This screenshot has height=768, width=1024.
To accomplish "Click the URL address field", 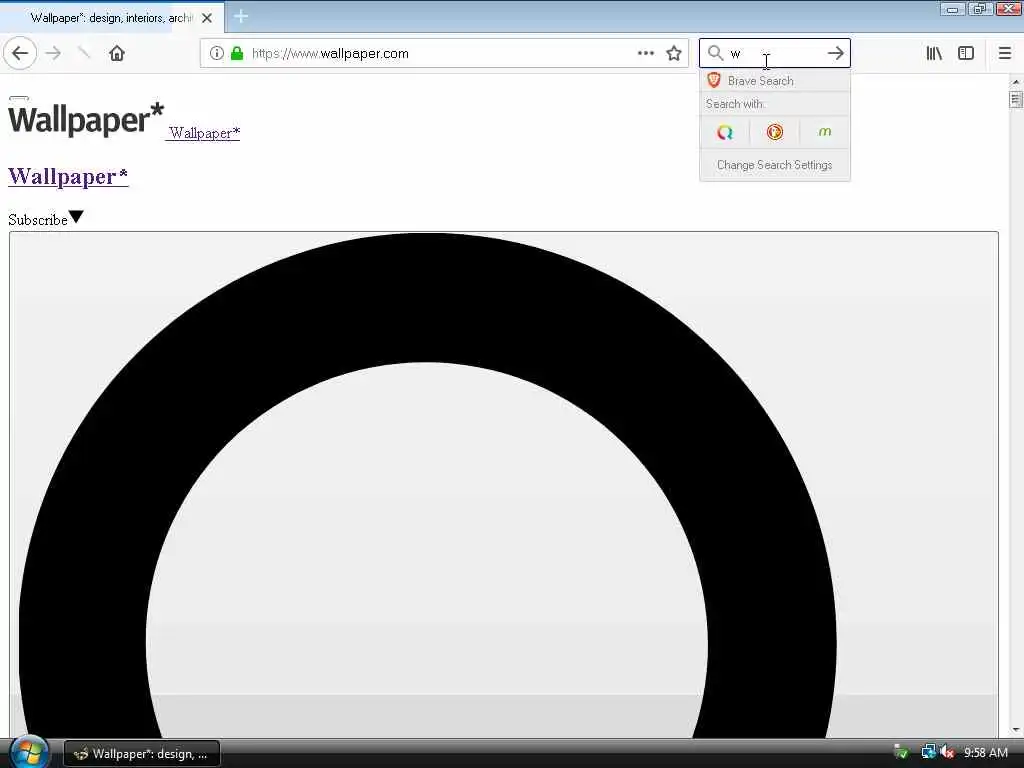I will coord(444,54).
